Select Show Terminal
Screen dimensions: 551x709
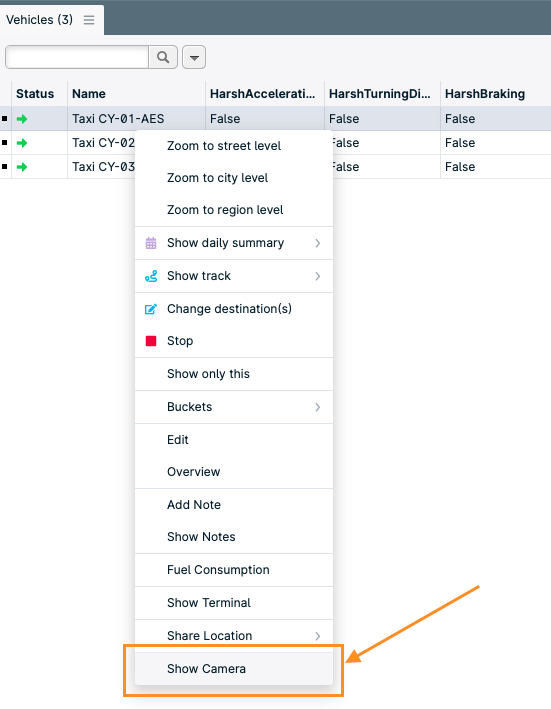[234, 603]
